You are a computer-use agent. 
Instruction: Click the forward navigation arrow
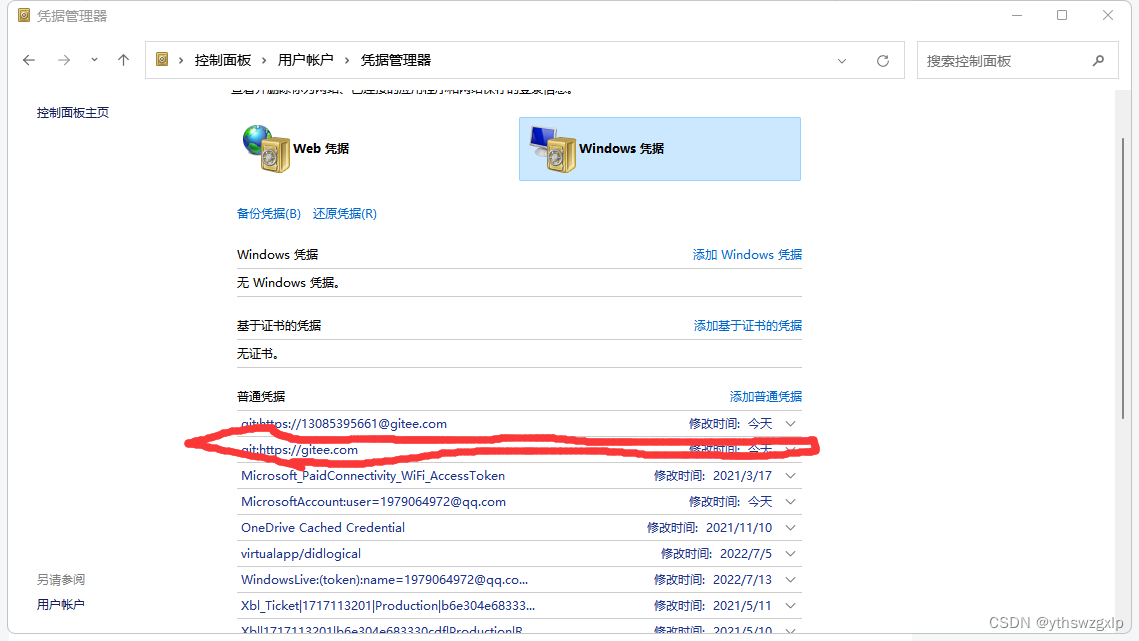point(64,60)
